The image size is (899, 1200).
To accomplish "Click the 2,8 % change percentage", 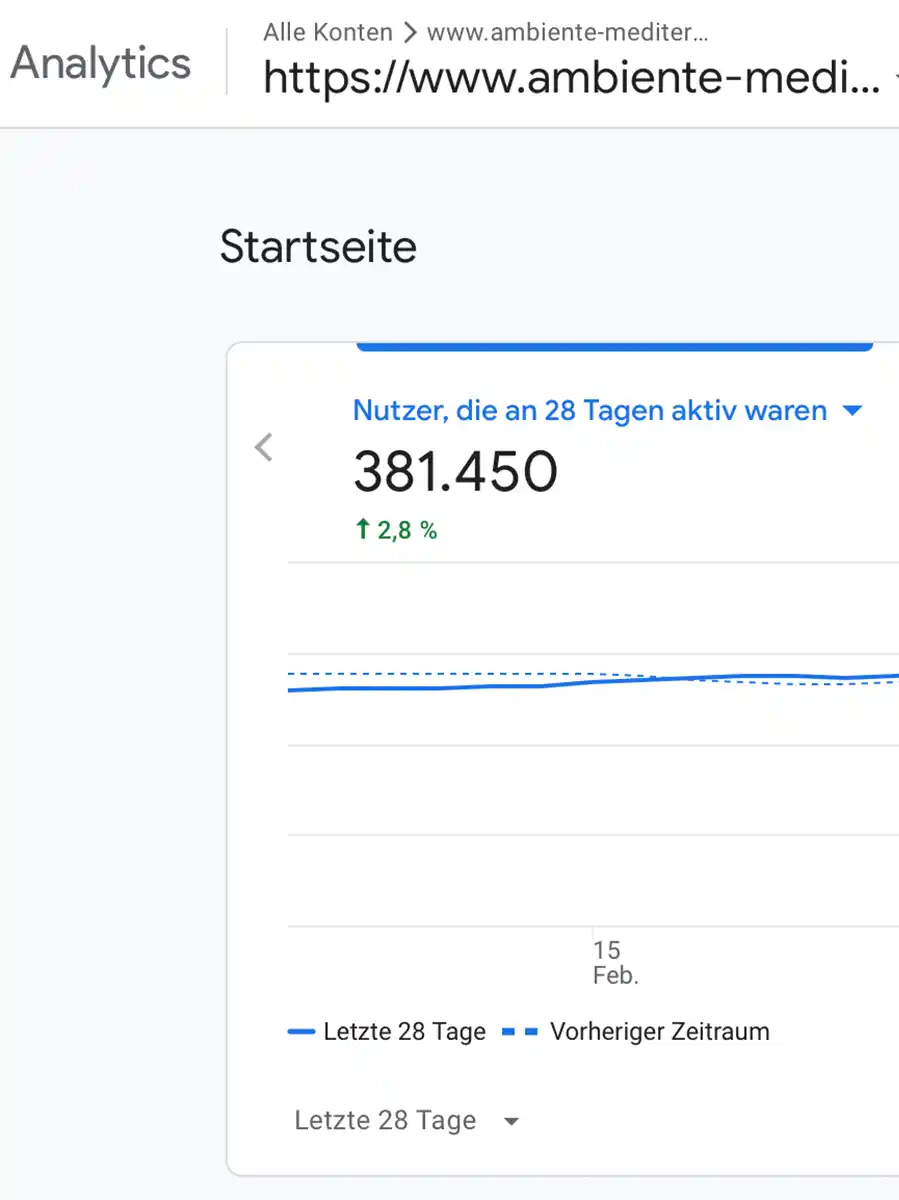I will click(x=407, y=530).
